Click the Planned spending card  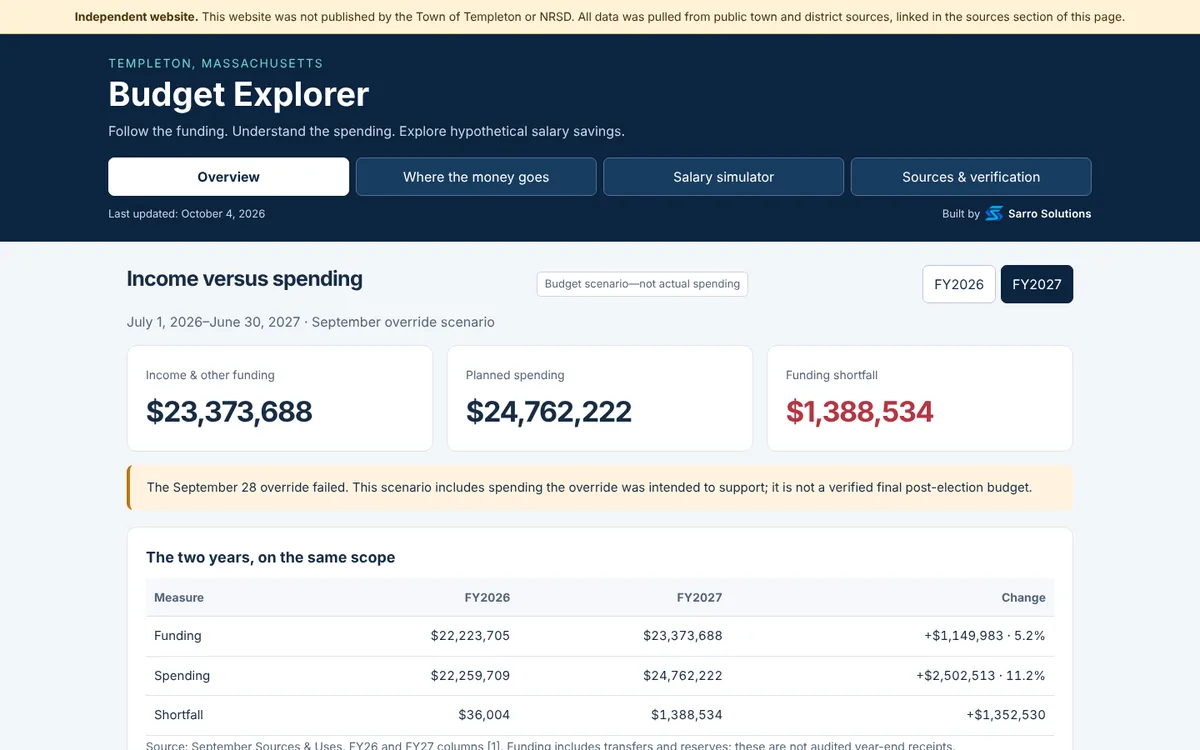tap(600, 398)
